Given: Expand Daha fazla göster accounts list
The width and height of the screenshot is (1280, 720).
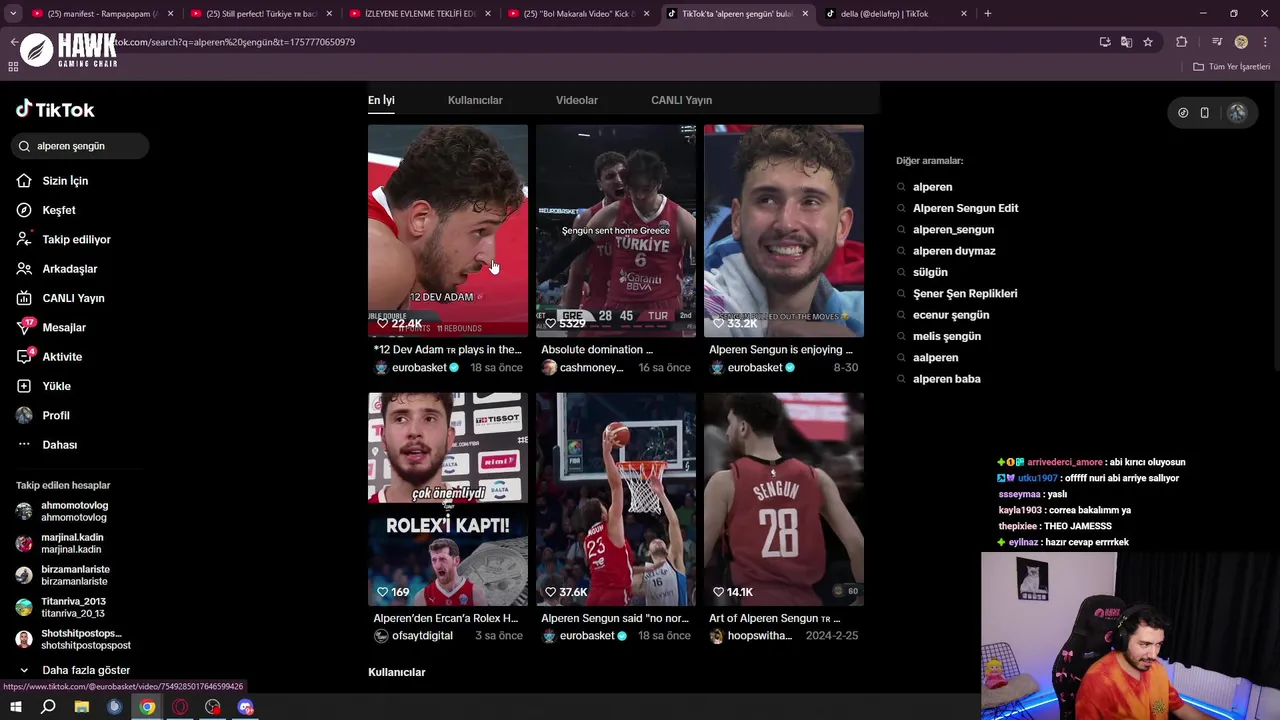Looking at the screenshot, I should 76,670.
